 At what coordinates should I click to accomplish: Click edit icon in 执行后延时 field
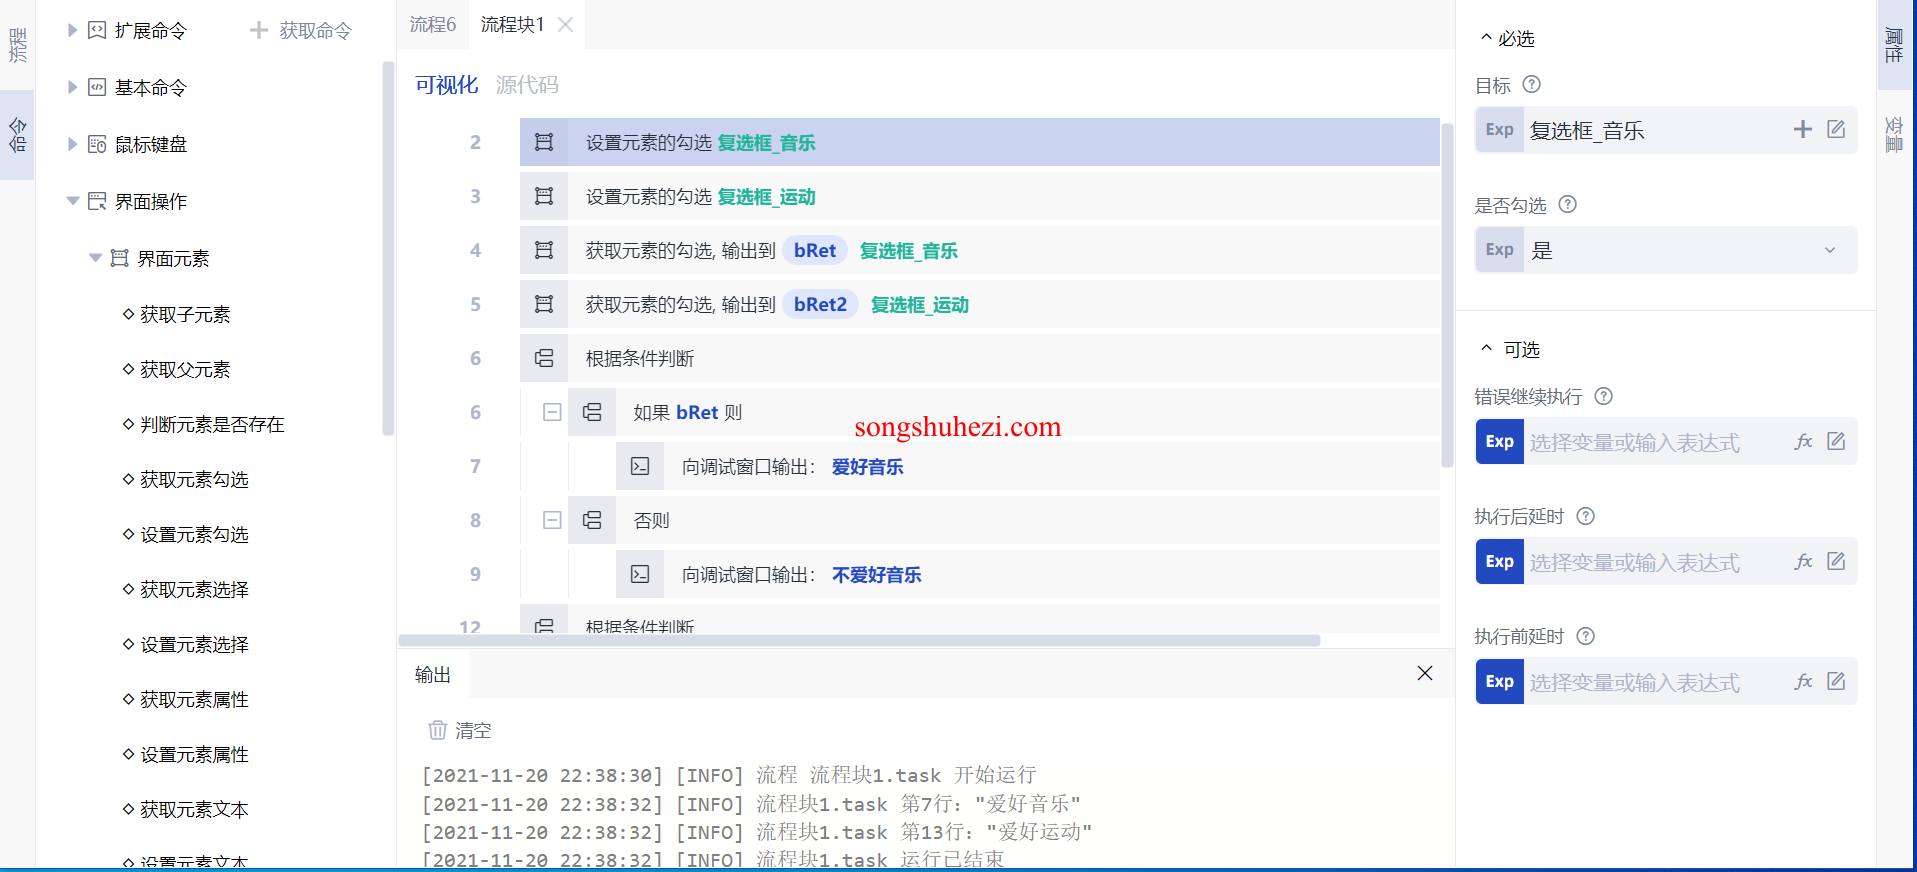pyautogui.click(x=1836, y=561)
